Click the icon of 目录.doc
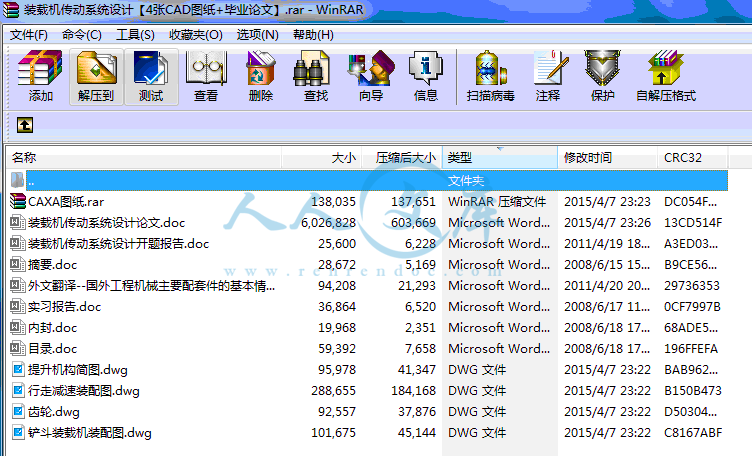This screenshot has height=456, width=752. click(18, 348)
